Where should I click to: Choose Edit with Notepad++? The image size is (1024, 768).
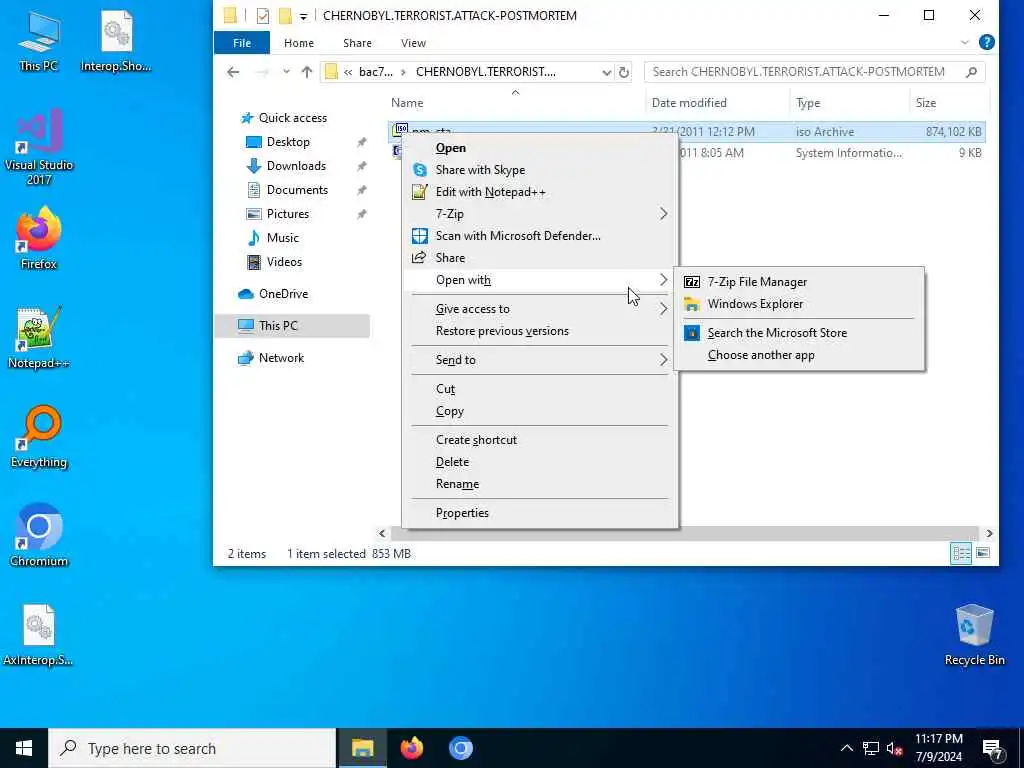click(x=540, y=192)
